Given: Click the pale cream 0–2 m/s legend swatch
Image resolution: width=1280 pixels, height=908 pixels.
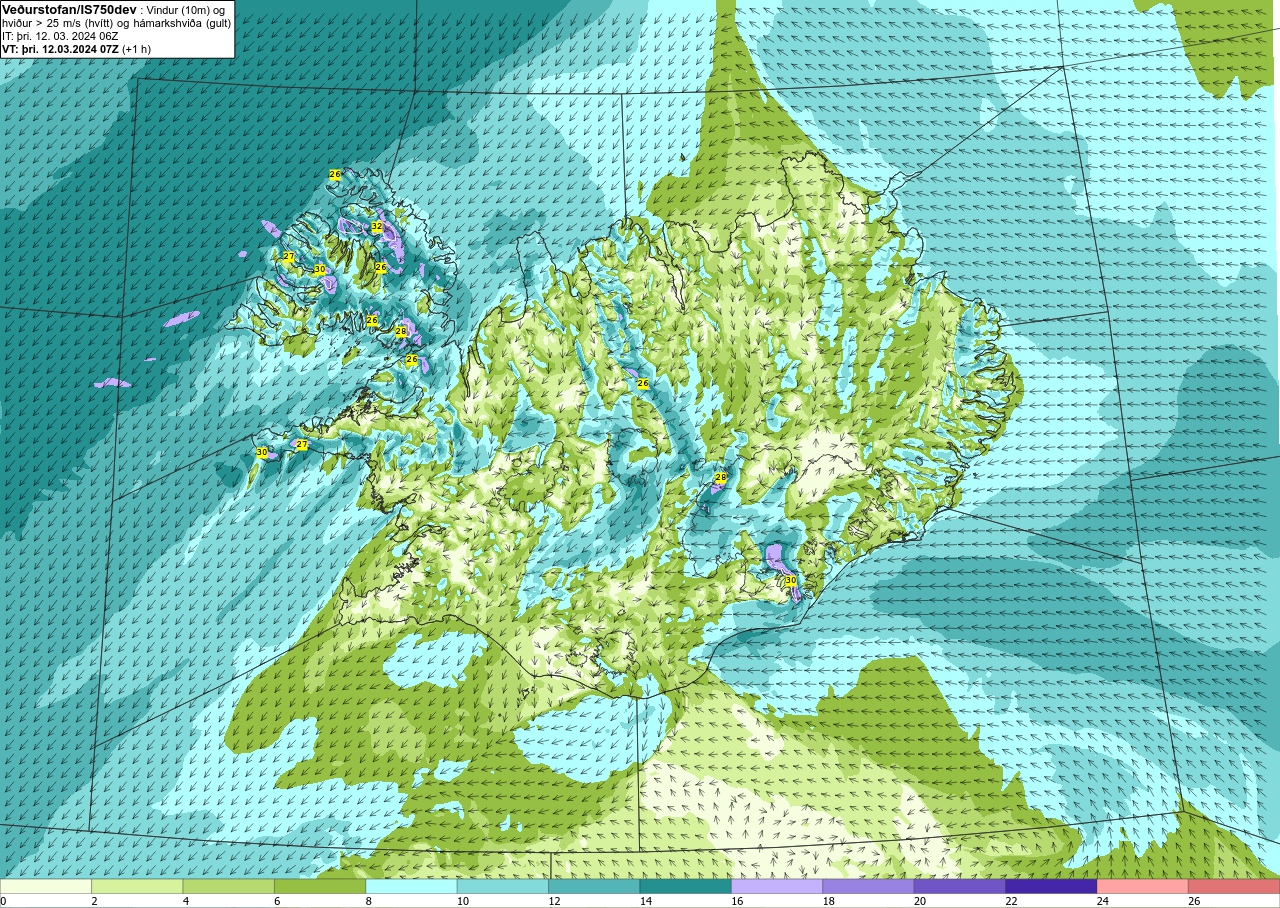Looking at the screenshot, I should (46, 886).
